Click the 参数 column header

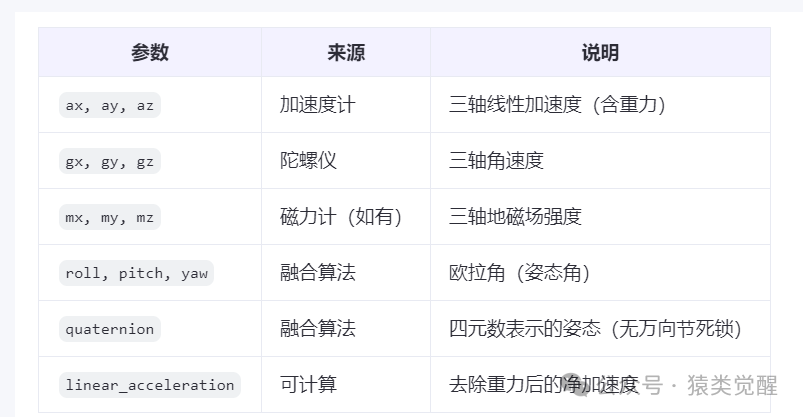tap(150, 52)
